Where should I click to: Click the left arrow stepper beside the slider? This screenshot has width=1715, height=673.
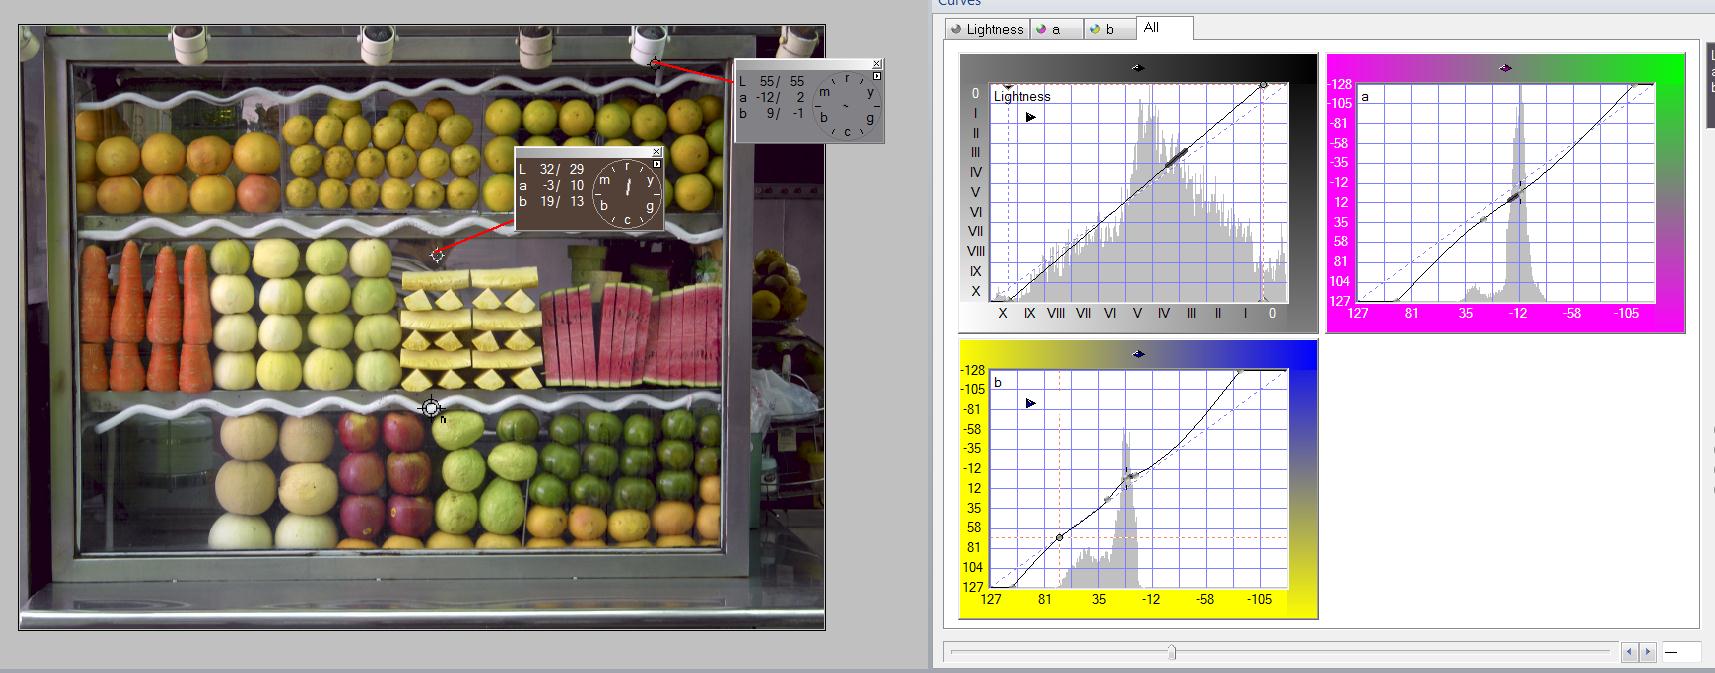(1629, 652)
